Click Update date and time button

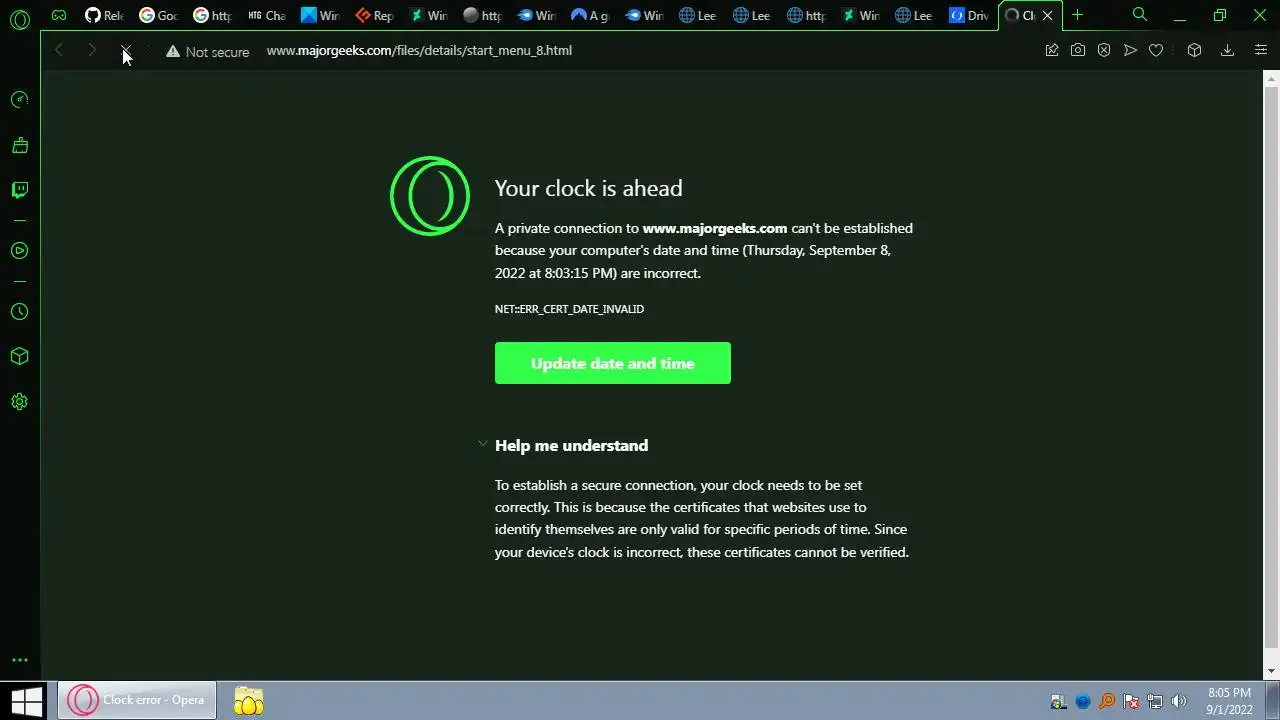click(x=613, y=363)
